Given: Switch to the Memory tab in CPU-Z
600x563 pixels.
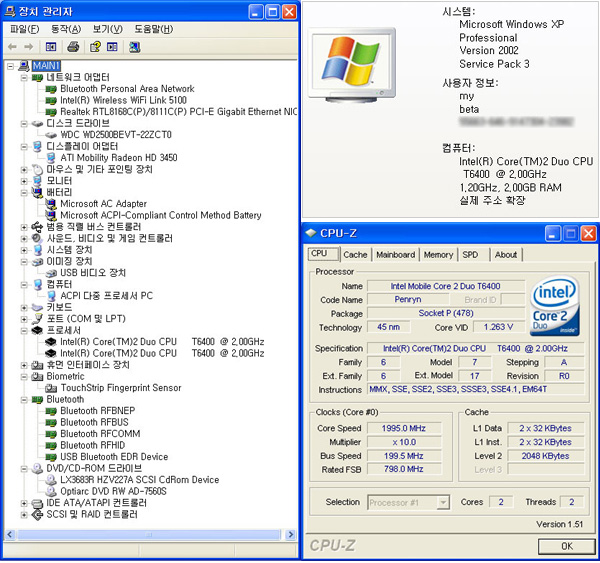Looking at the screenshot, I should coord(439,255).
